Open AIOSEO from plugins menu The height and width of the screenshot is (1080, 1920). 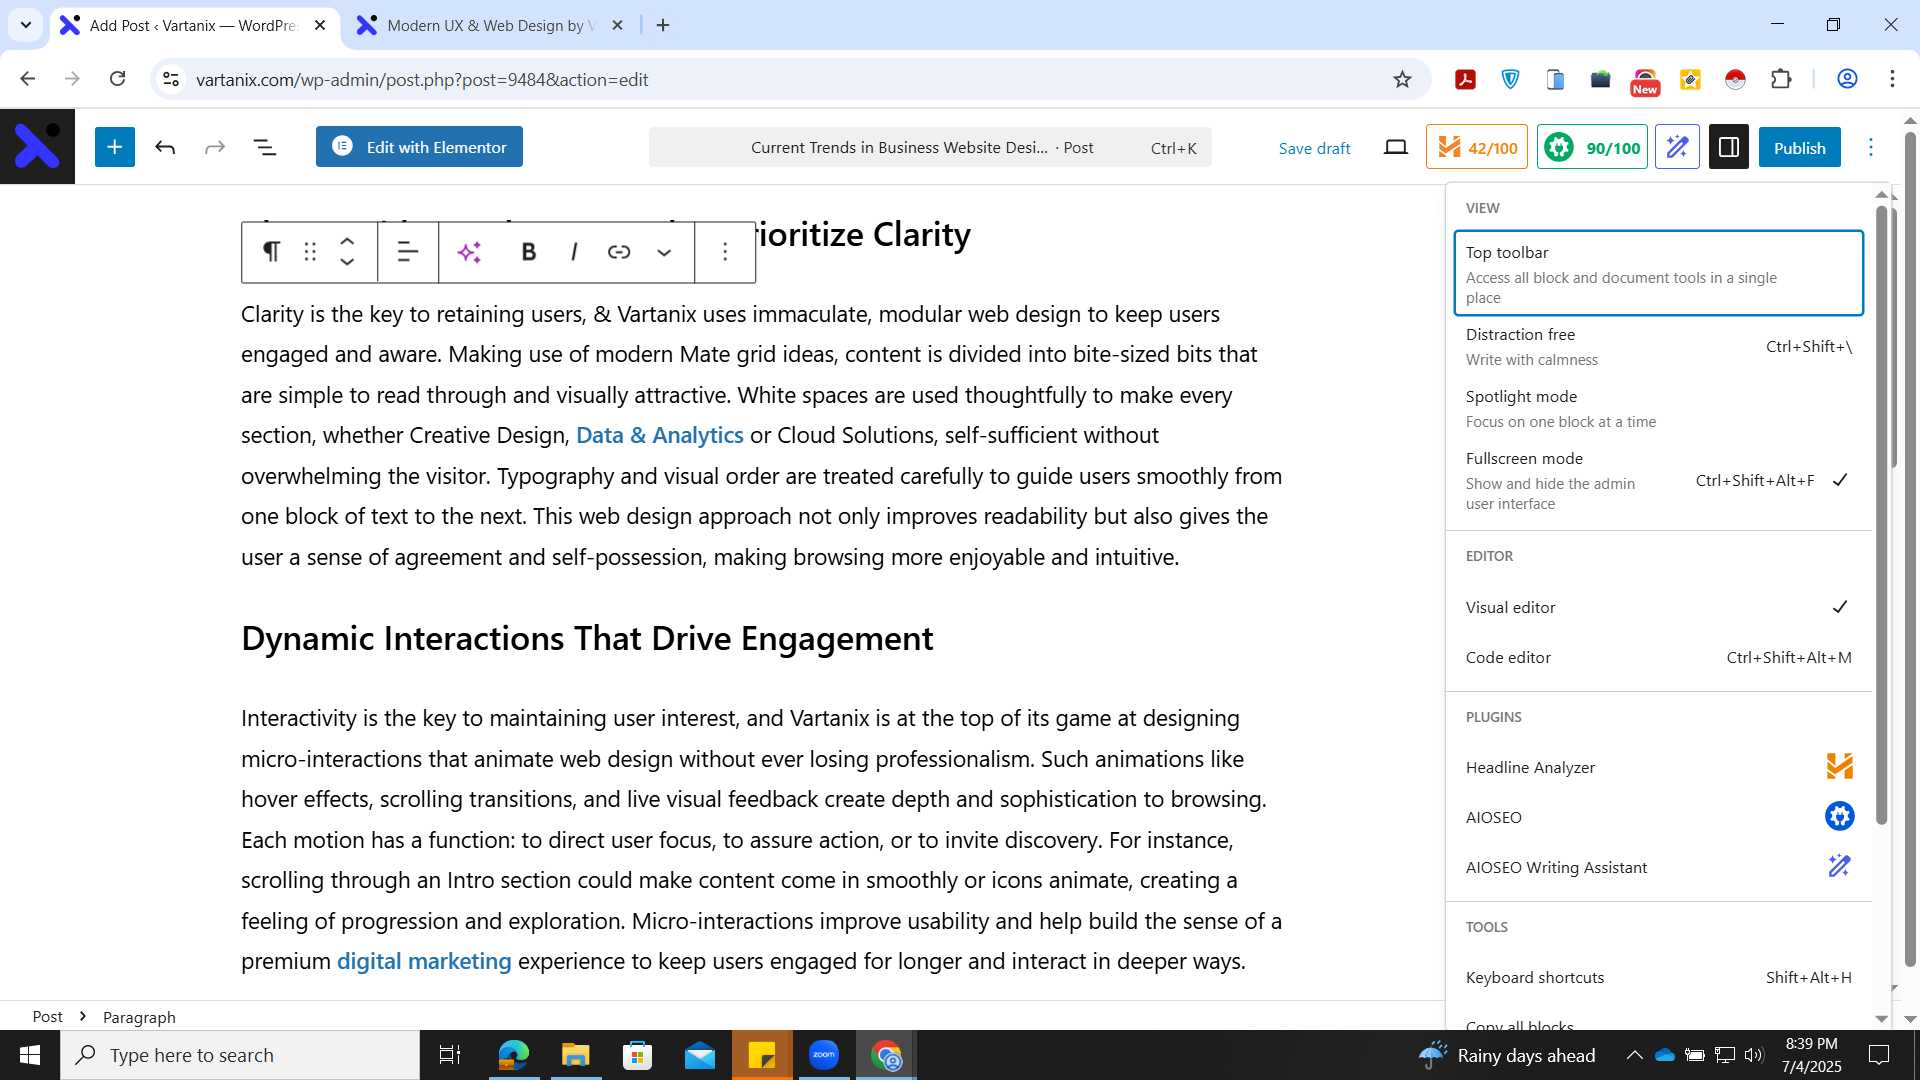tap(1658, 817)
